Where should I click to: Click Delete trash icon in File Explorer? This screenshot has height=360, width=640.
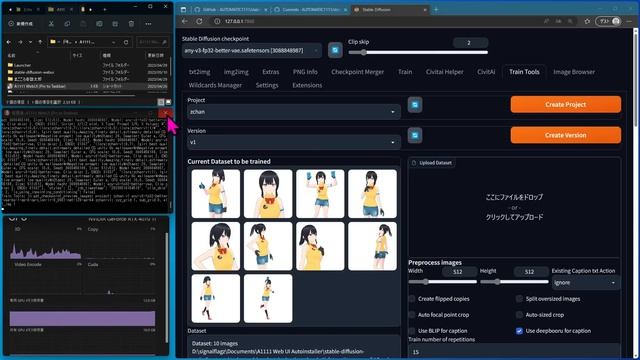tap(131, 24)
